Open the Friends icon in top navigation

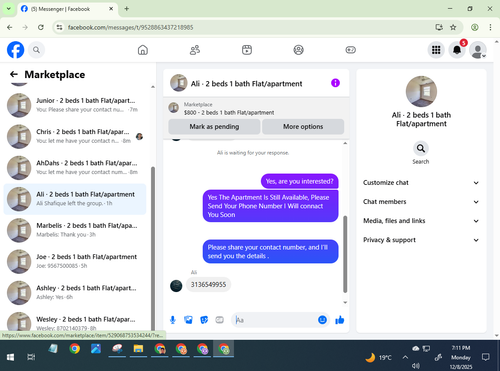195,50
